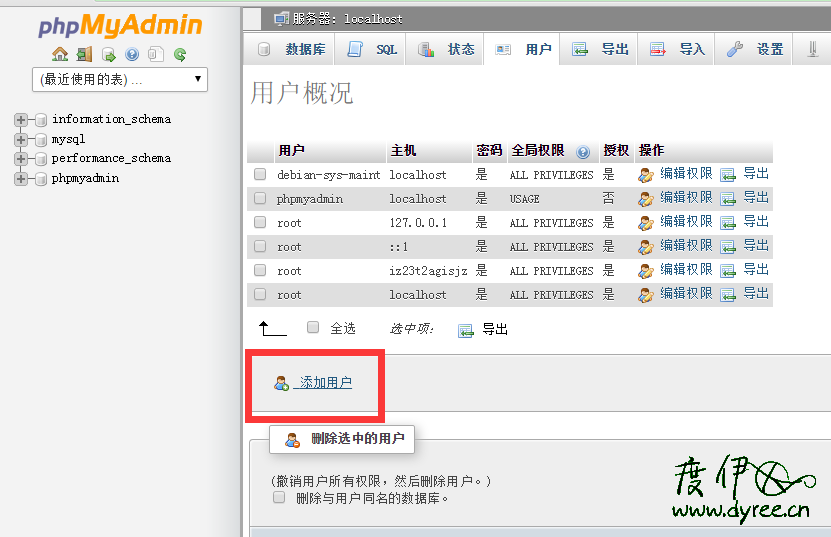Expand the performance_schema database node
831x537 pixels.
coord(21,159)
